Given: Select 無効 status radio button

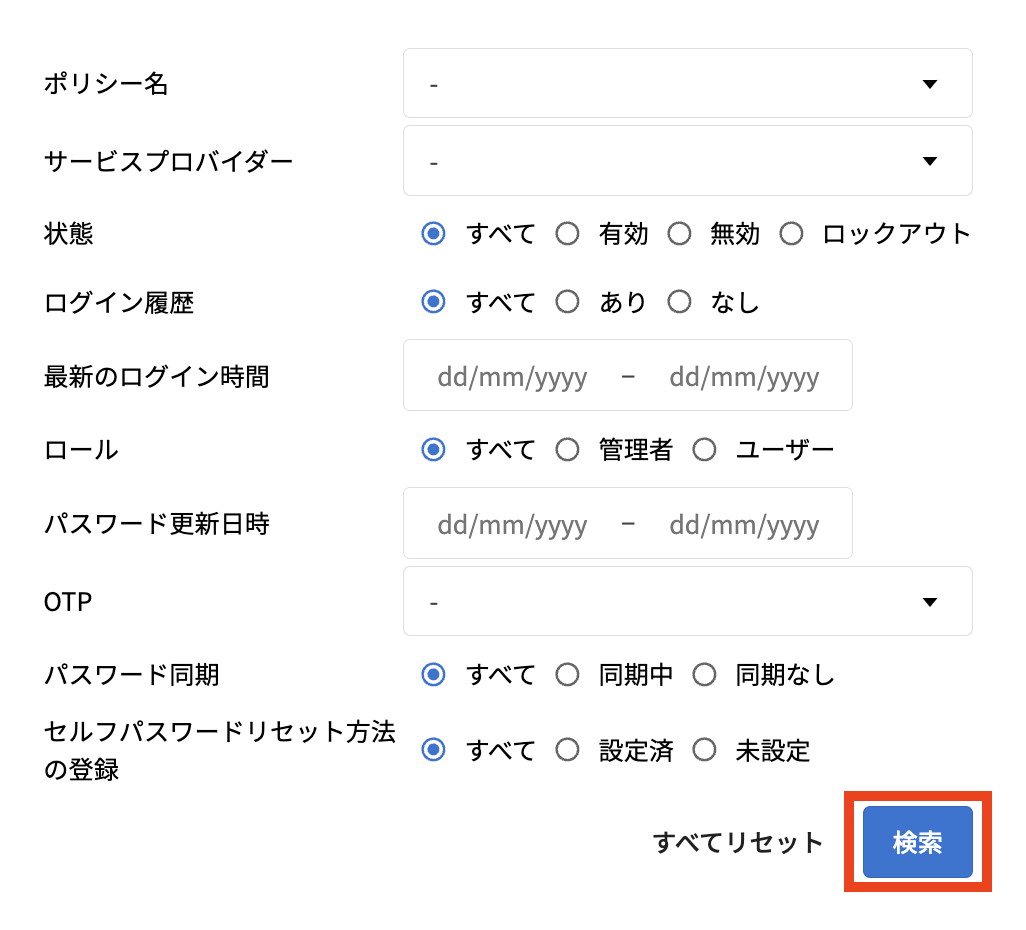Looking at the screenshot, I should (x=680, y=234).
